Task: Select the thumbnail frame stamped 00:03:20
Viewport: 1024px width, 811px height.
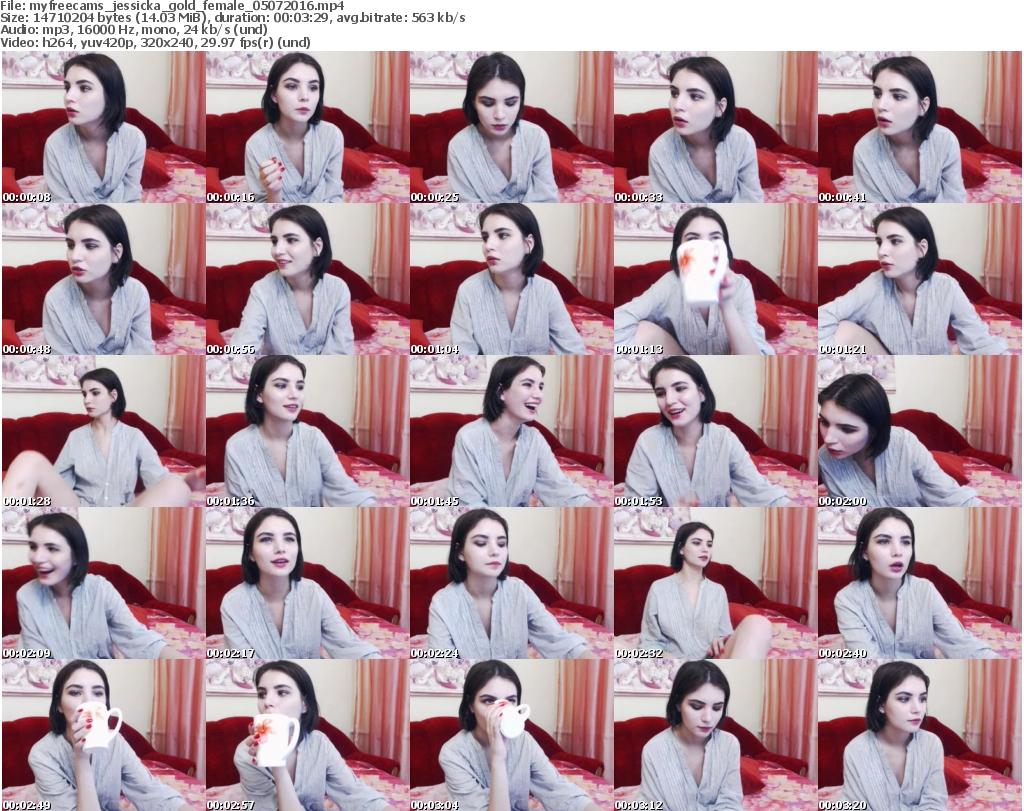Action: tap(920, 735)
